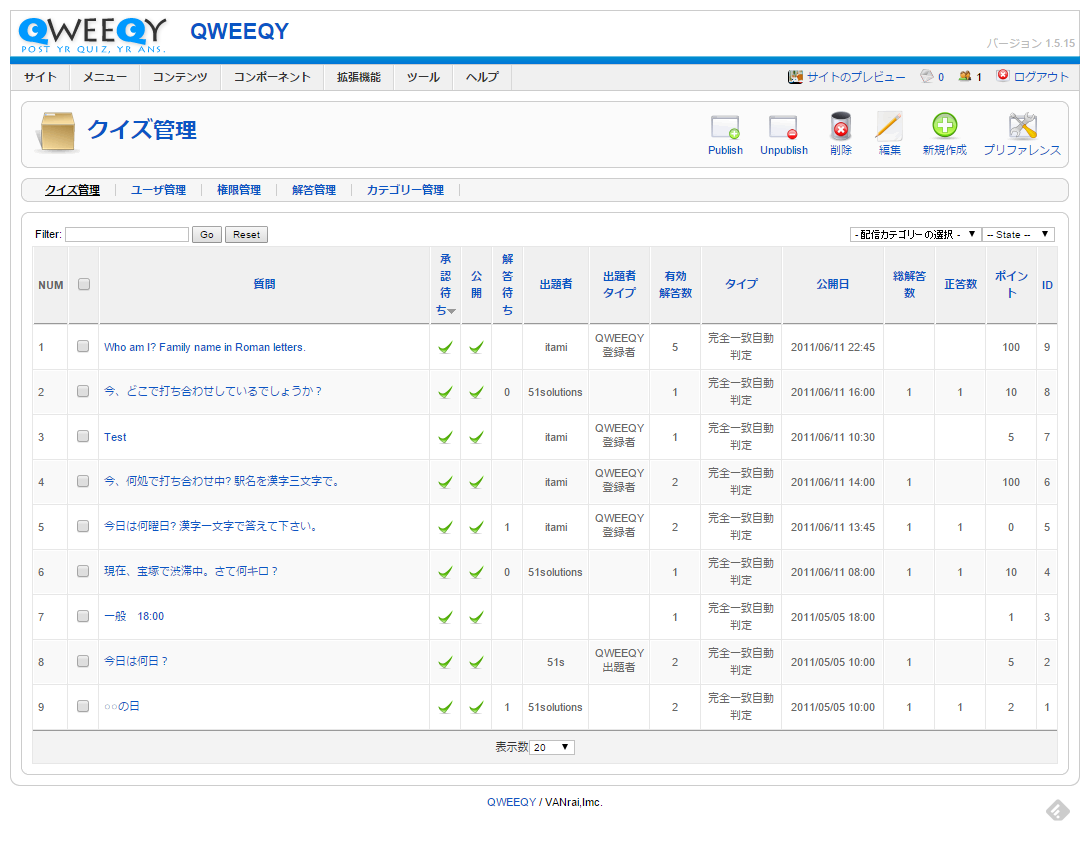The width and height of the screenshot is (1090, 842).
Task: Toggle 公開 checkmark for the Test quiz
Action: [x=477, y=437]
